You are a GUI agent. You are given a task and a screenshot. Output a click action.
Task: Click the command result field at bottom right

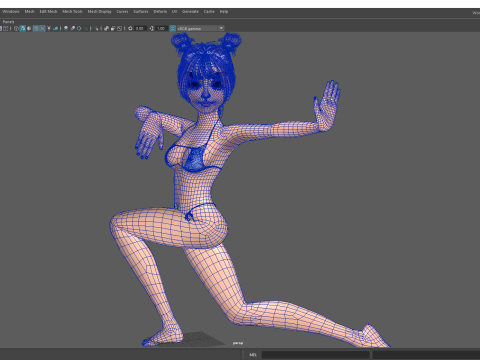click(426, 355)
